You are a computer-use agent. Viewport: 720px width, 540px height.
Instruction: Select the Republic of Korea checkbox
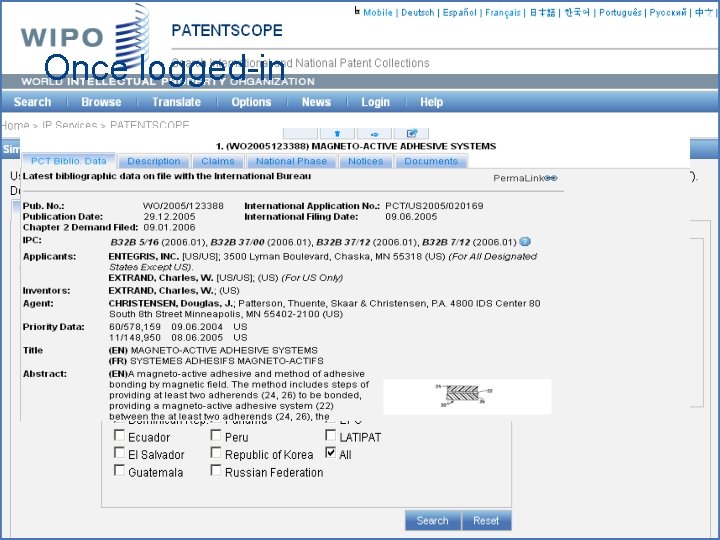click(216, 453)
